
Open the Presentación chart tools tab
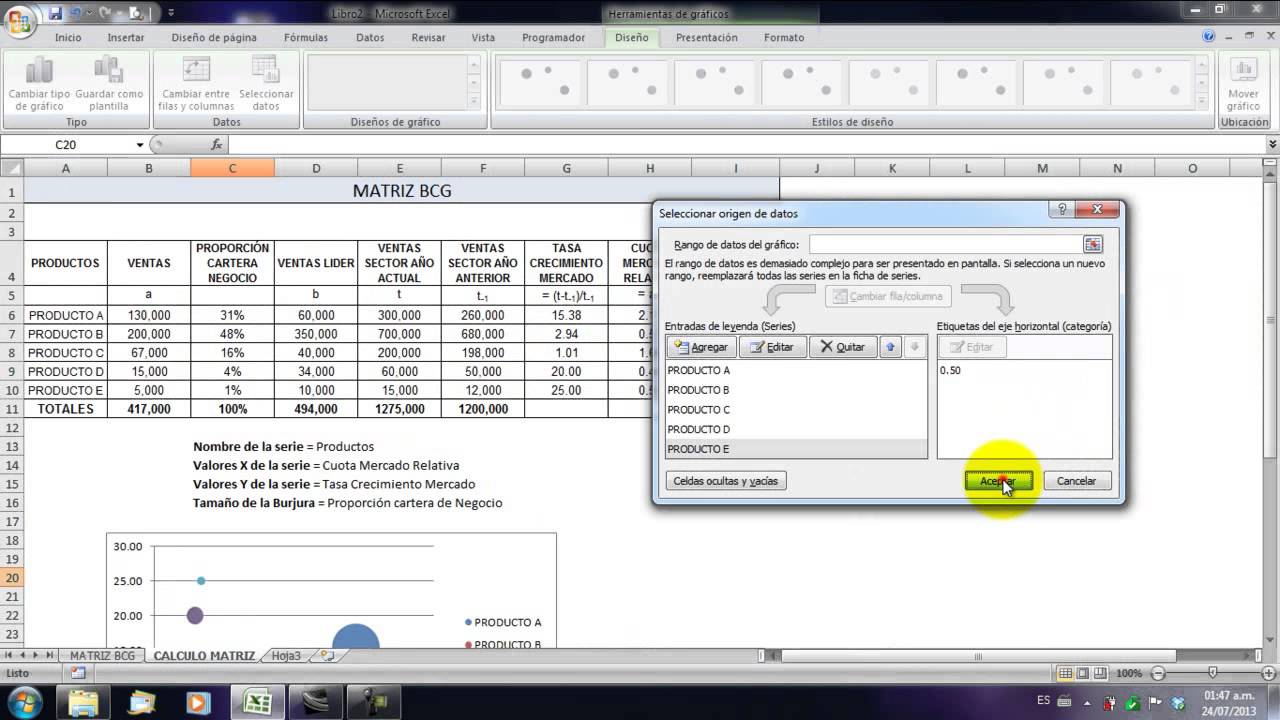pyautogui.click(x=707, y=38)
